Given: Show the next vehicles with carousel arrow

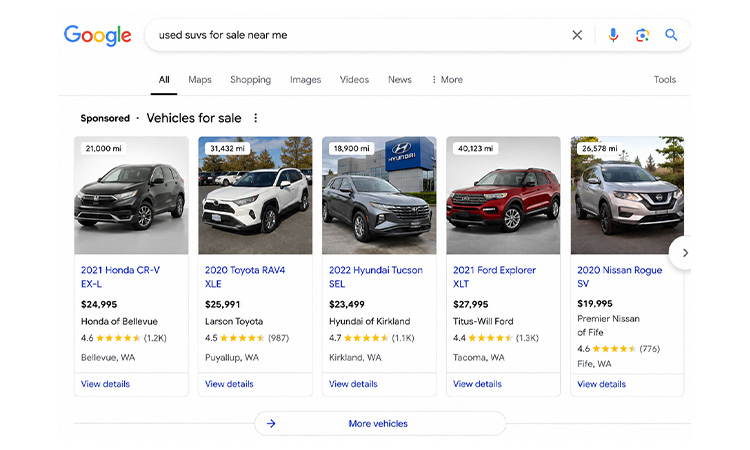Looking at the screenshot, I should pyautogui.click(x=684, y=252).
